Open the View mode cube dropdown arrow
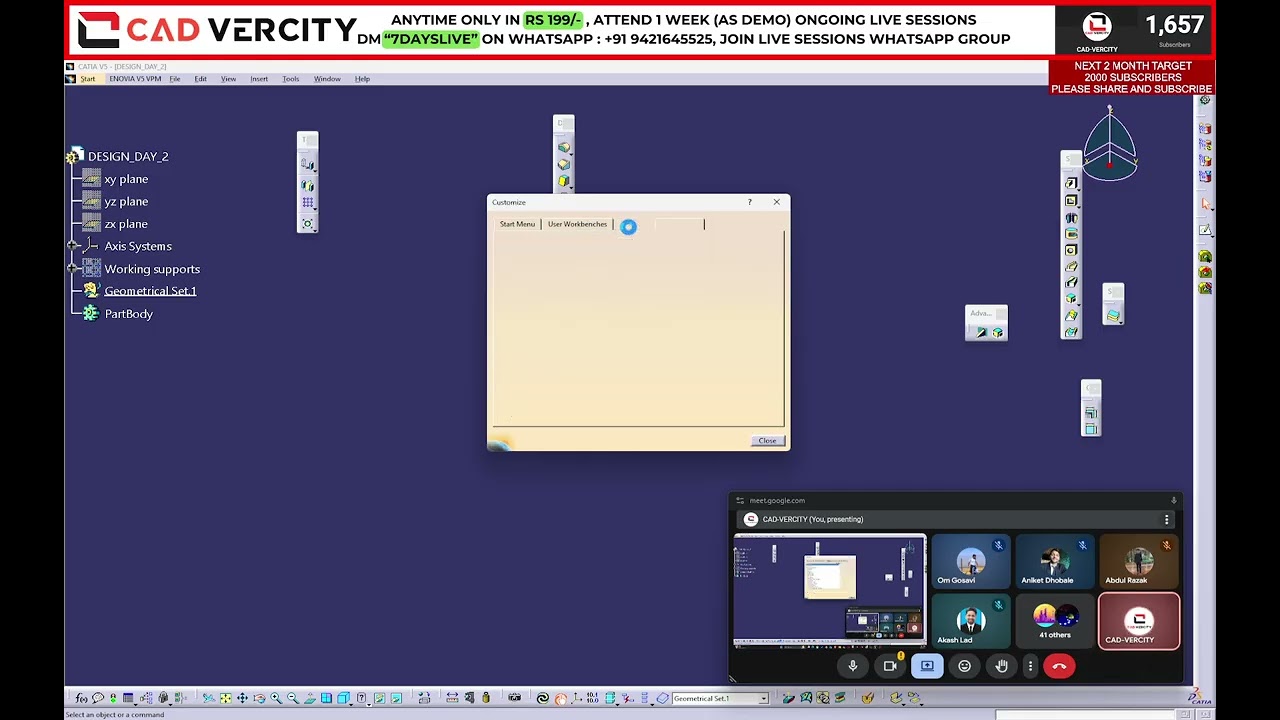The width and height of the screenshot is (1280, 720). [351, 703]
